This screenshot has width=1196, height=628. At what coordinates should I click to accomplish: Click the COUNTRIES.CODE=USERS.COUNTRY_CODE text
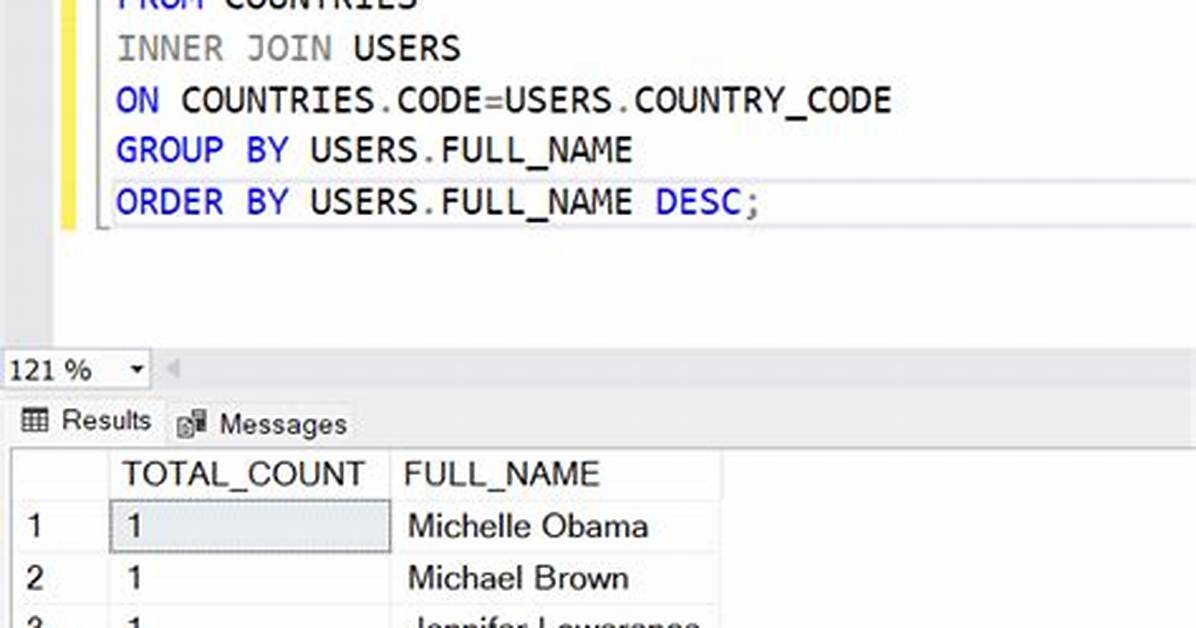point(536,101)
